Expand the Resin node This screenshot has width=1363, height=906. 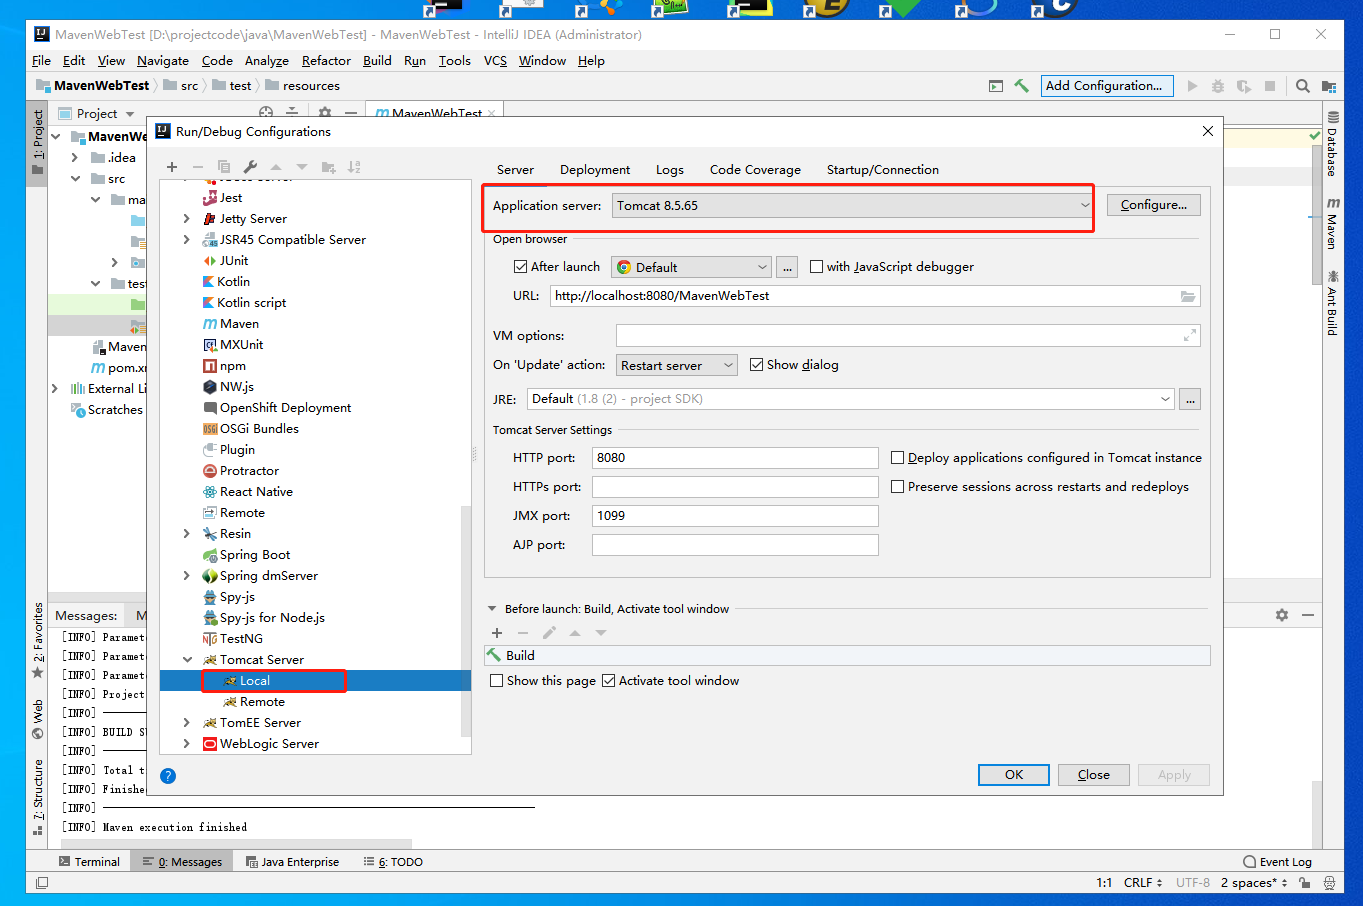(x=187, y=534)
